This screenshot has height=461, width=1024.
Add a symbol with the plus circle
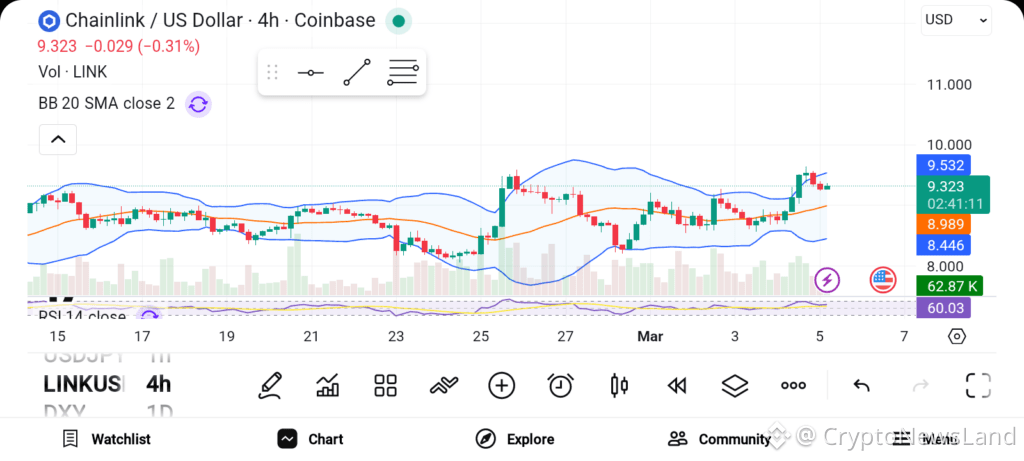click(502, 385)
